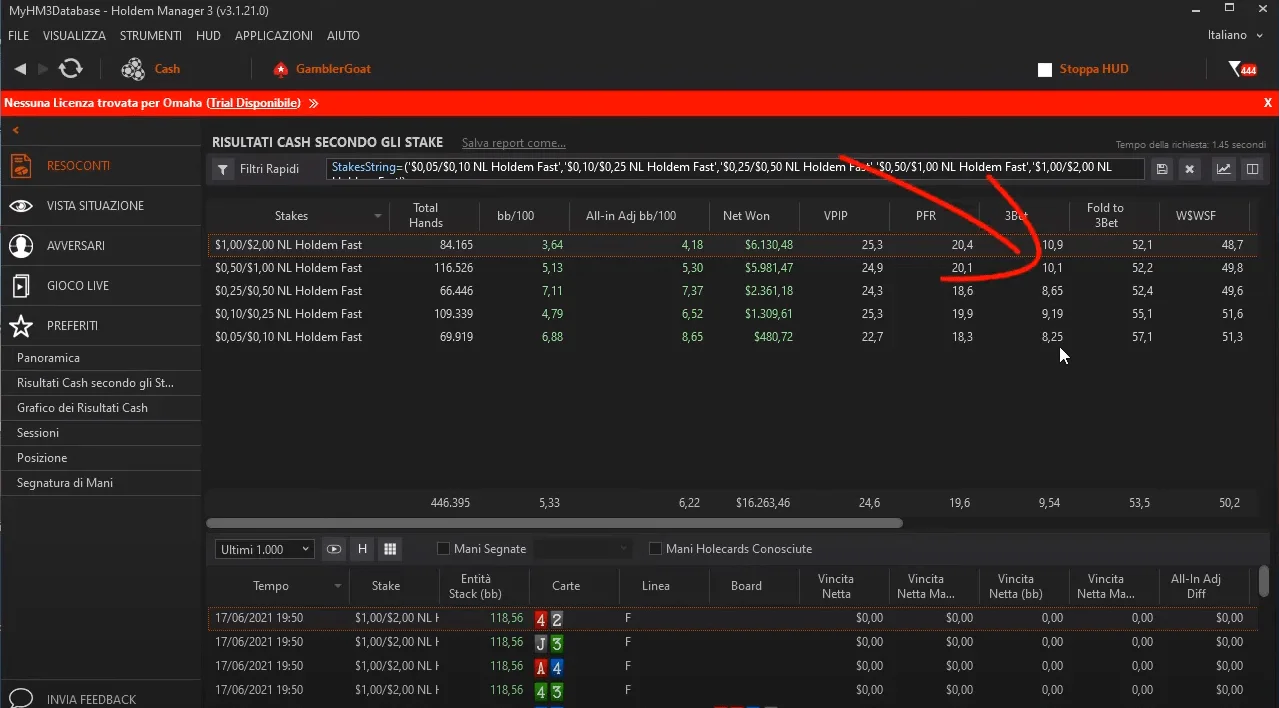
Task: Enable the Mani Segnate checkbox
Action: [x=443, y=549]
